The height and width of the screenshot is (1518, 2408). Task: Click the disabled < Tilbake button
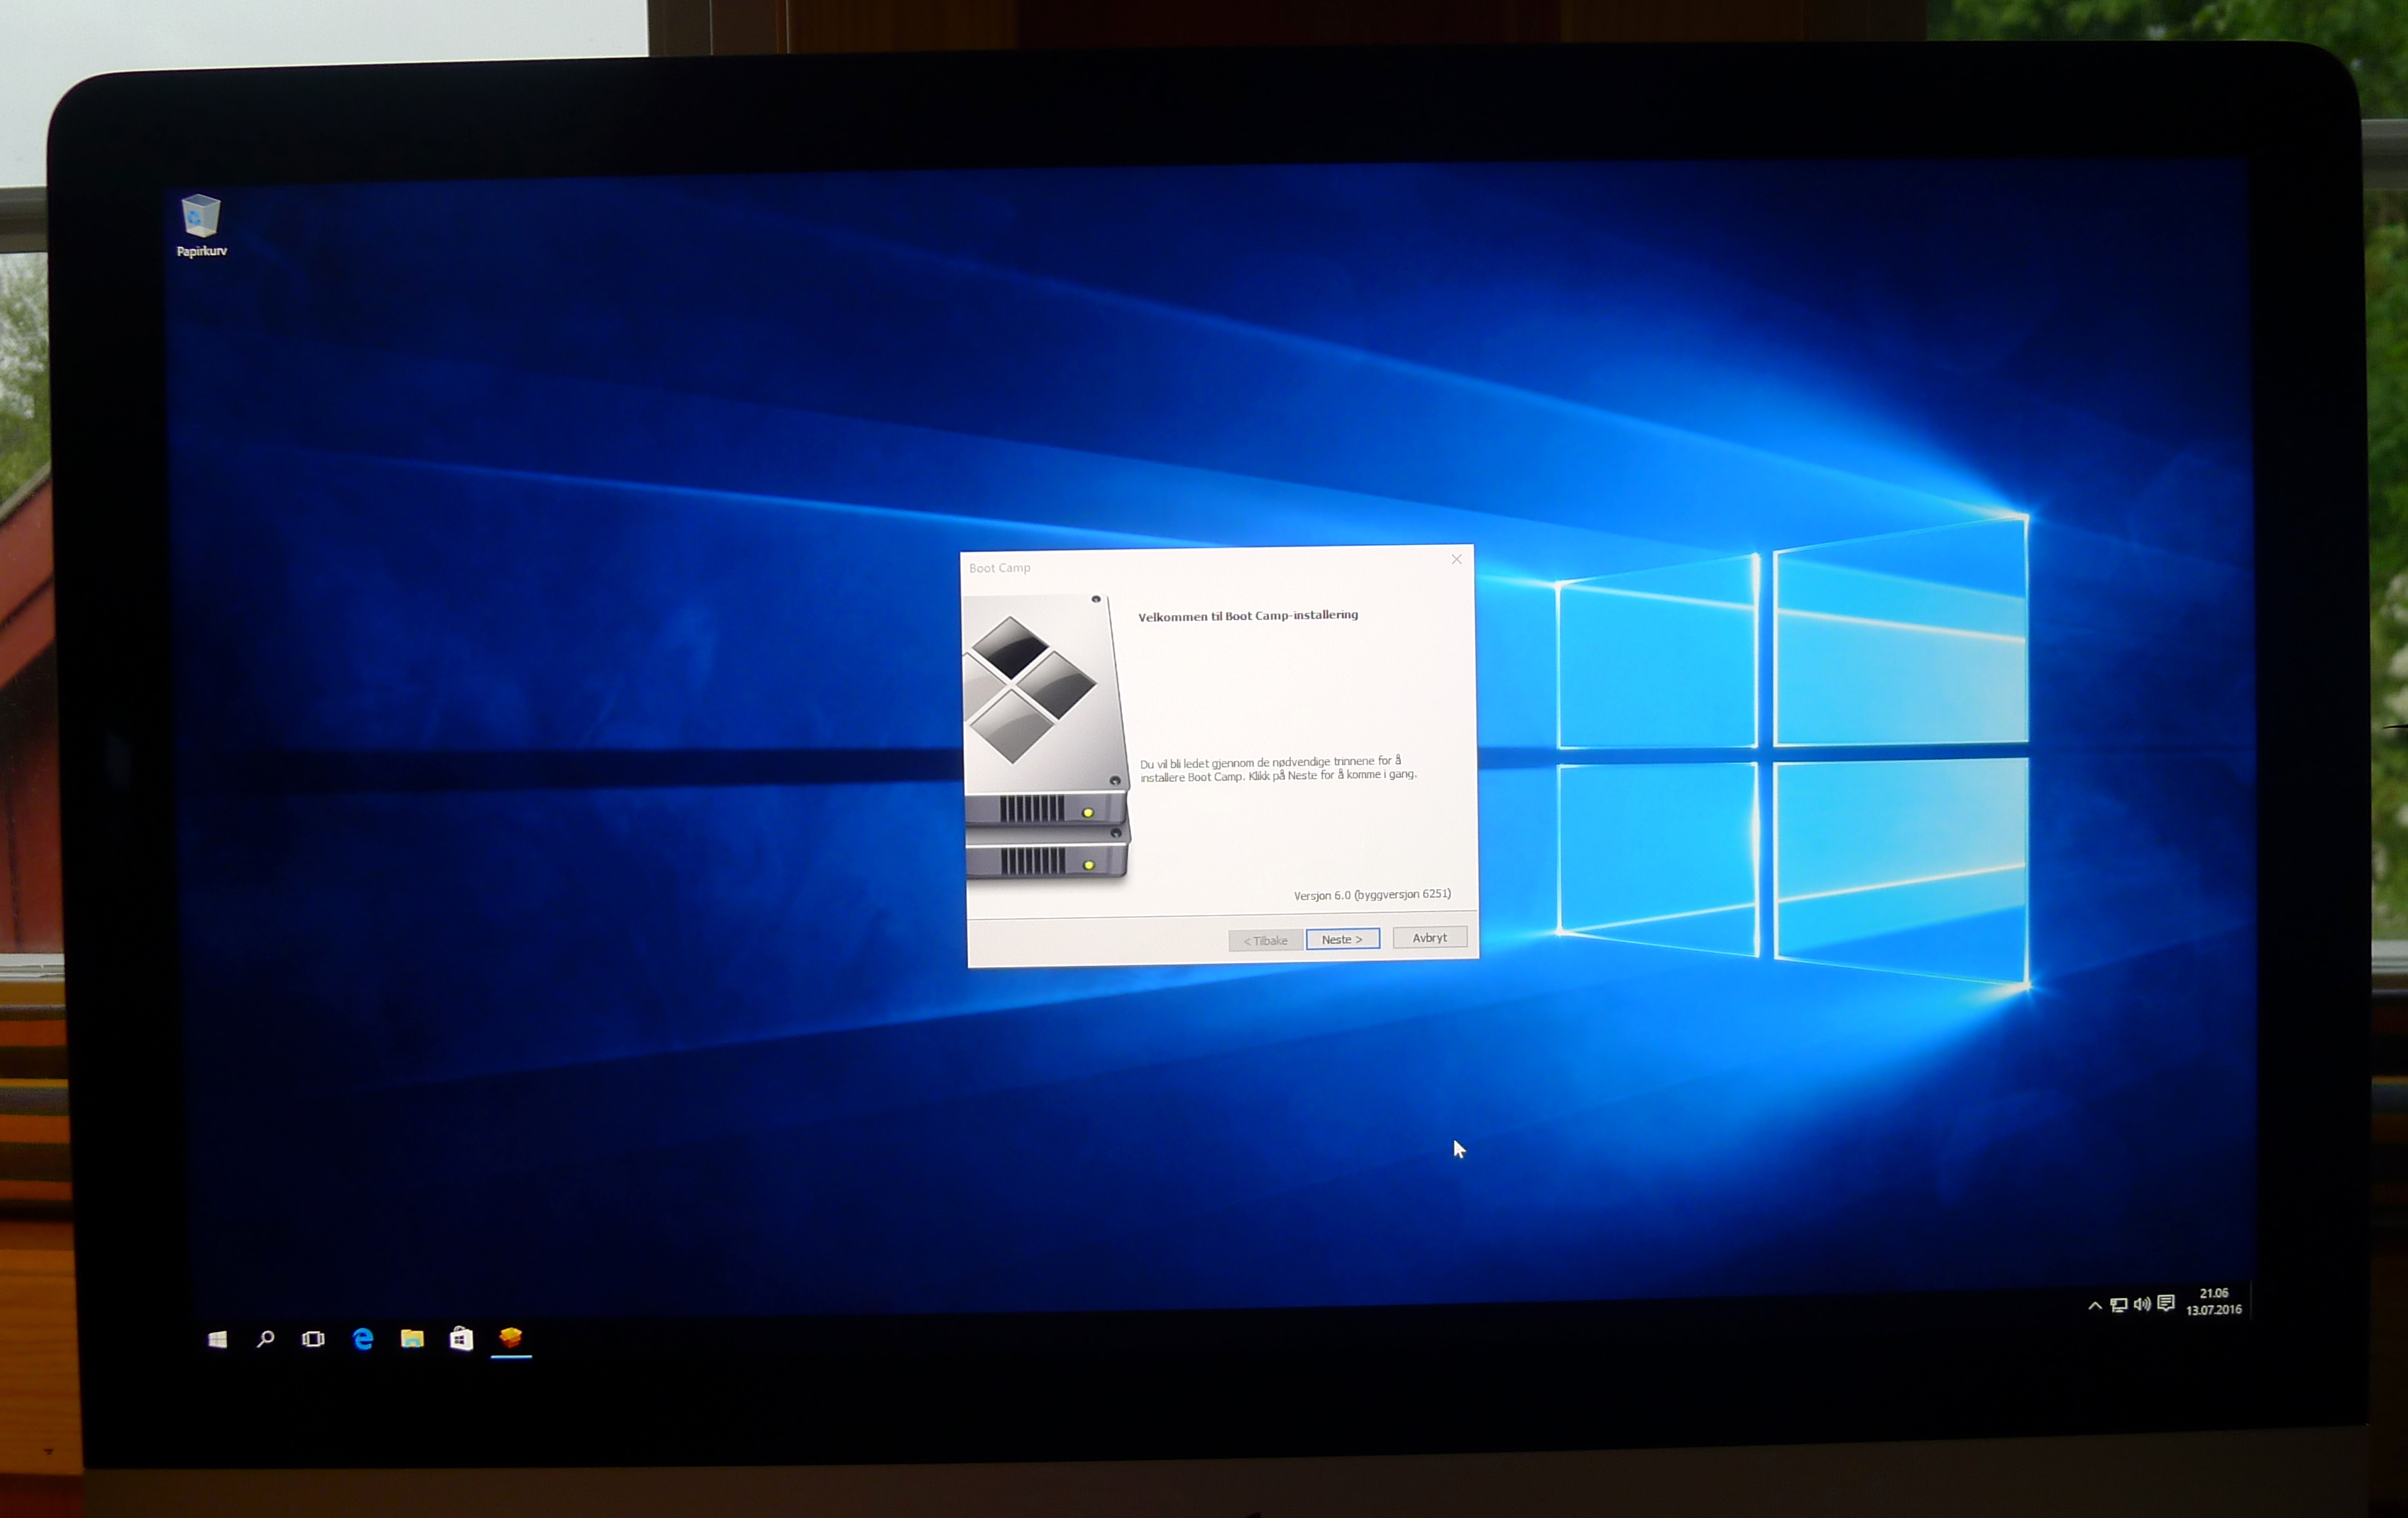coord(1265,941)
